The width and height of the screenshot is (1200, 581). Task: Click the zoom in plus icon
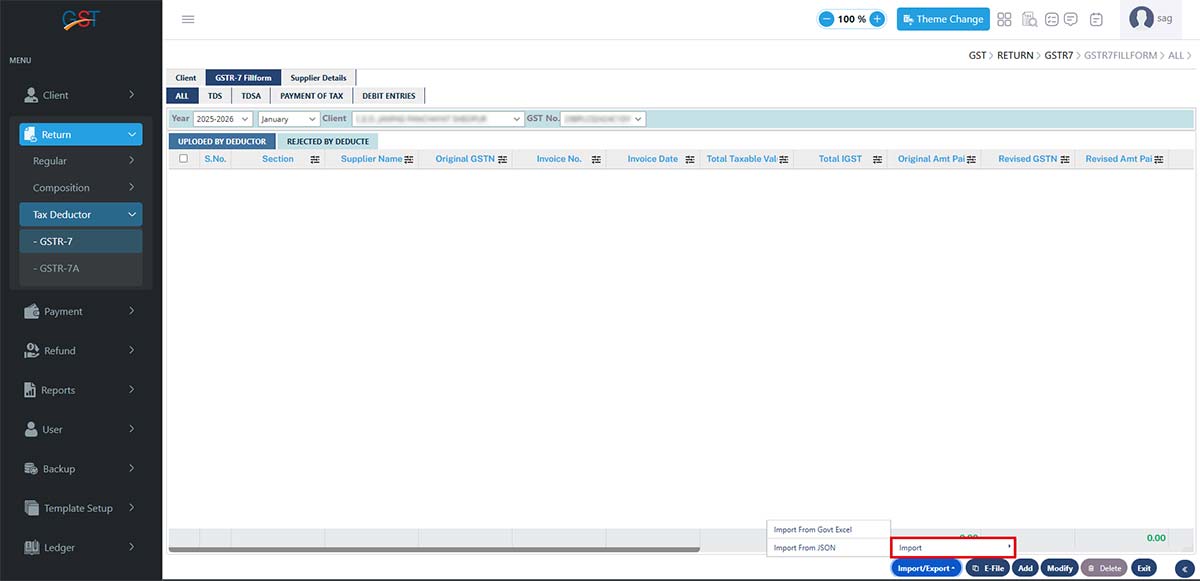877,19
